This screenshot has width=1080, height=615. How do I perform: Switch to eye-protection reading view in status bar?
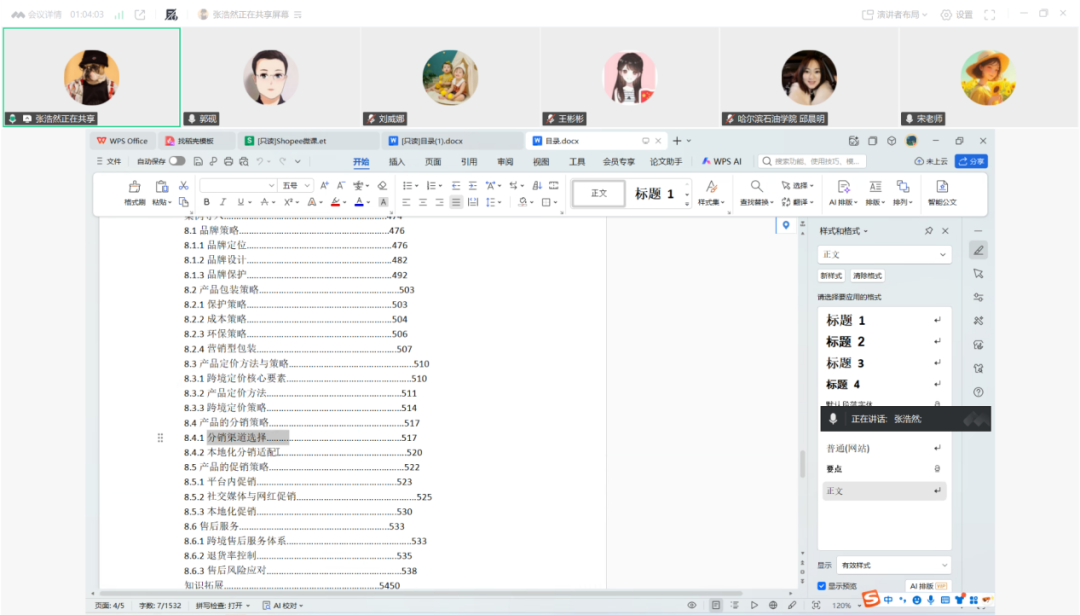pos(691,605)
